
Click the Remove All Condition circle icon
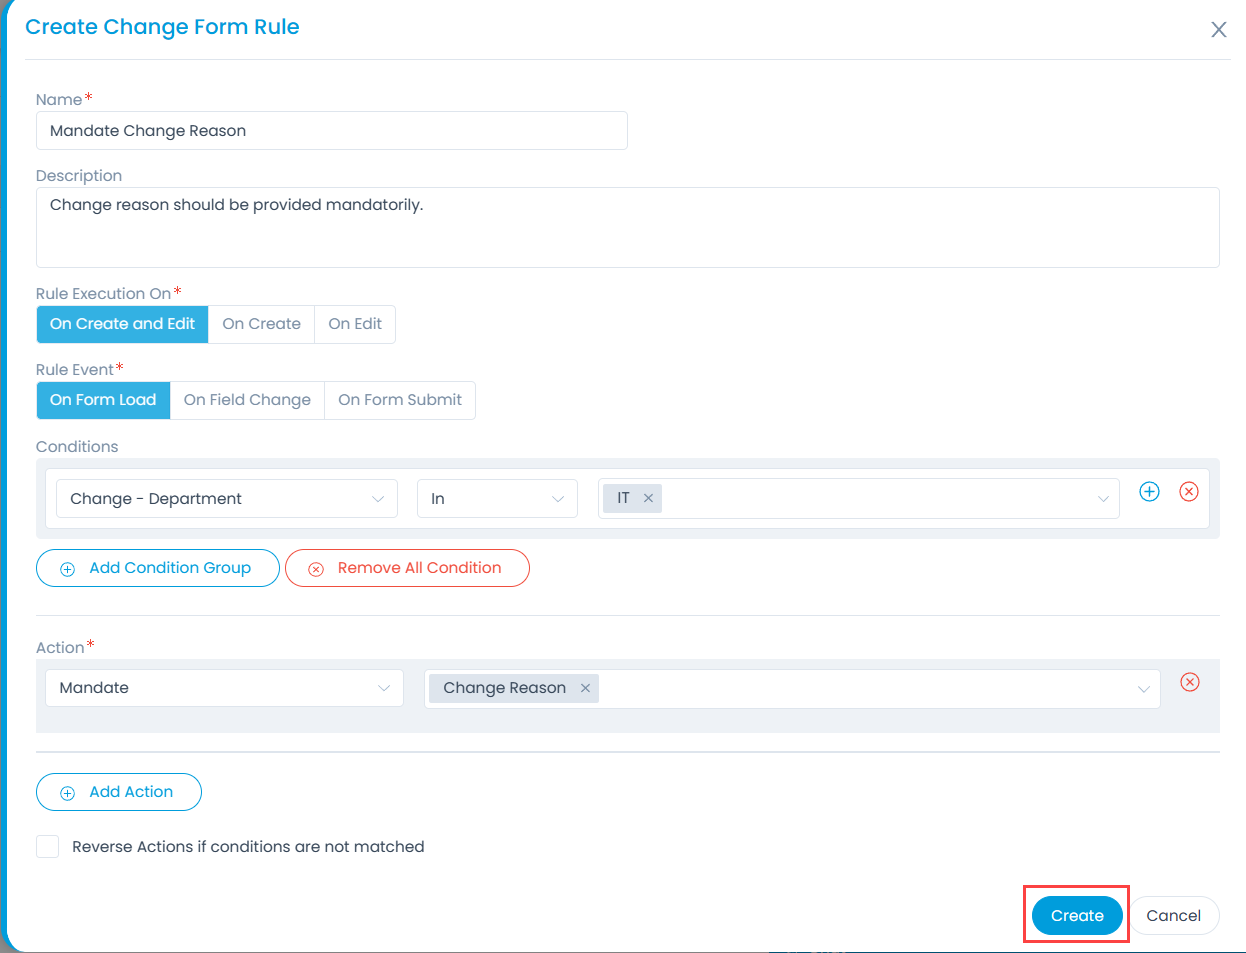[316, 568]
